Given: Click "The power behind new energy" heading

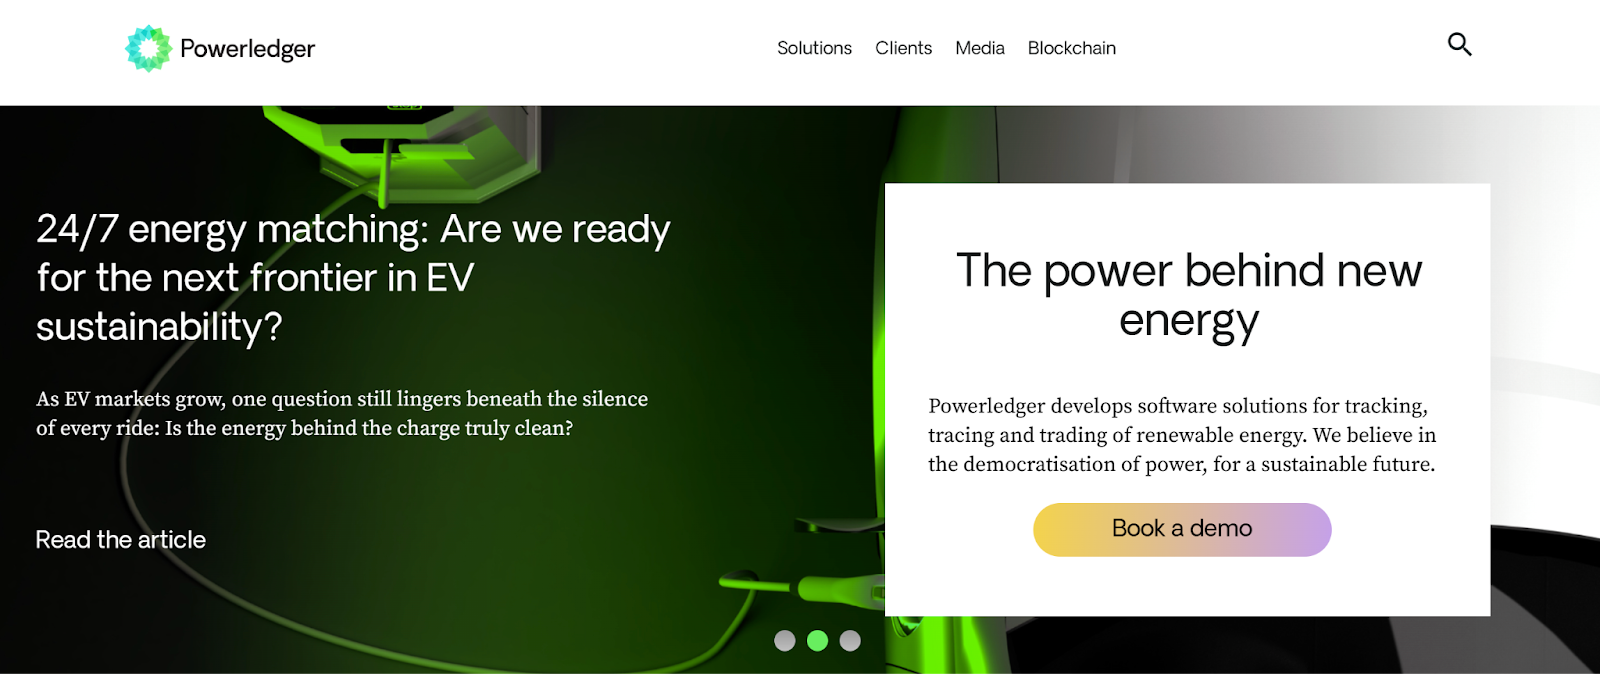Looking at the screenshot, I should [x=1188, y=296].
